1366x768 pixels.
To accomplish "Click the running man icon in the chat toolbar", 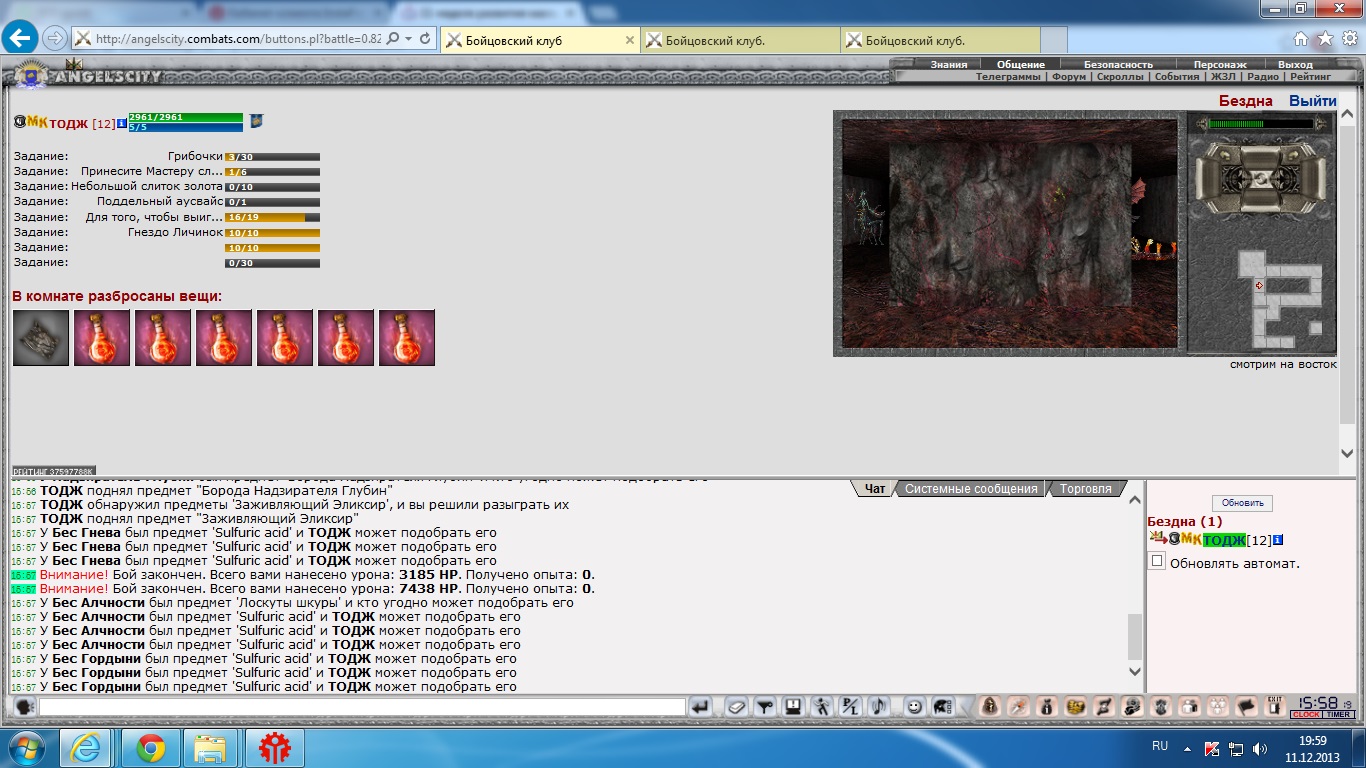I will click(821, 707).
